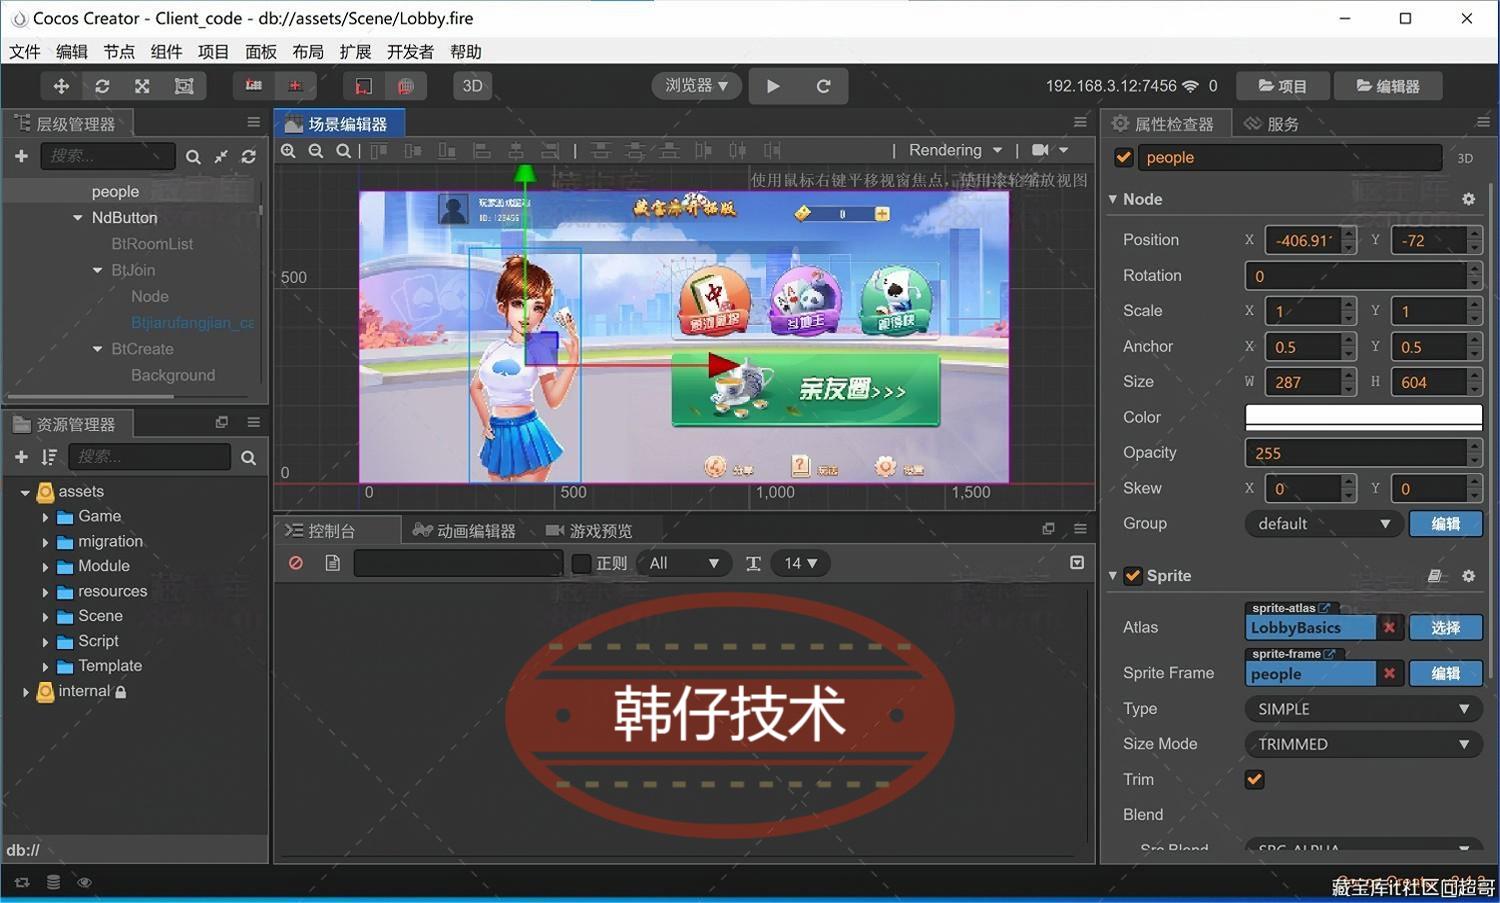This screenshot has height=903, width=1500.
Task: Select the rotate transform tool
Action: [102, 86]
